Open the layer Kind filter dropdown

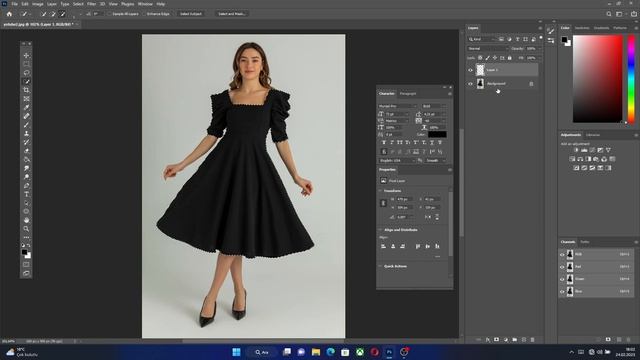click(481, 39)
